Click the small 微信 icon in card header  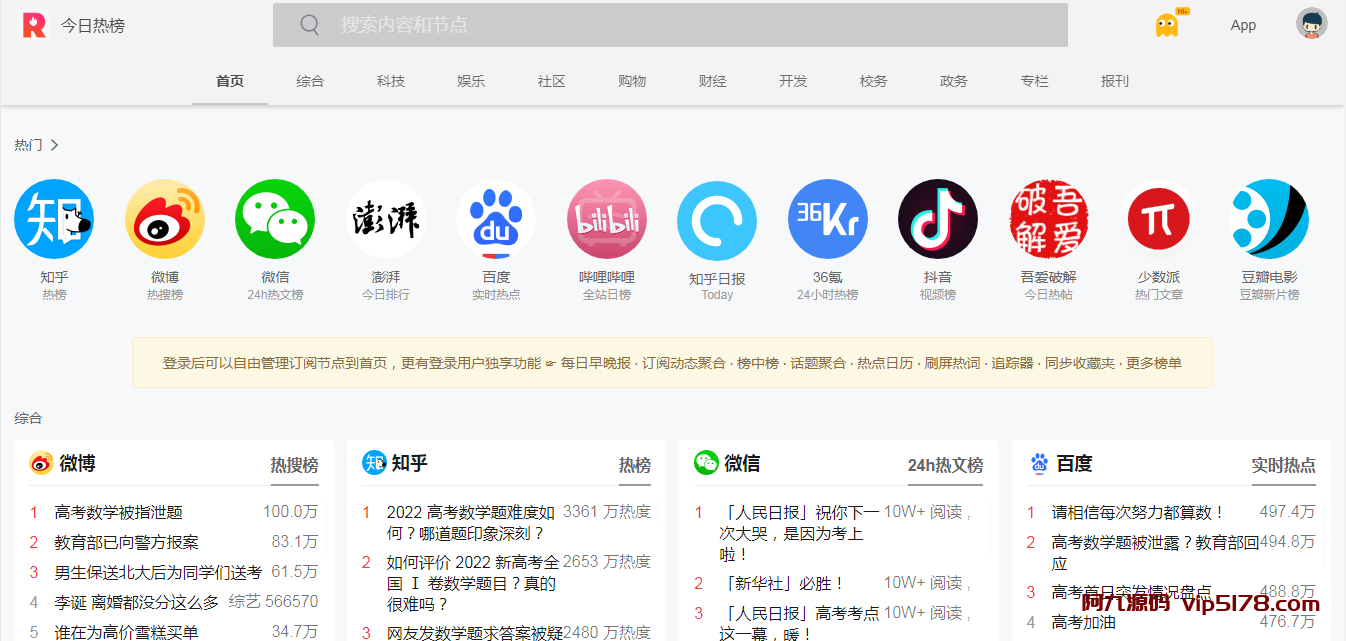point(706,463)
